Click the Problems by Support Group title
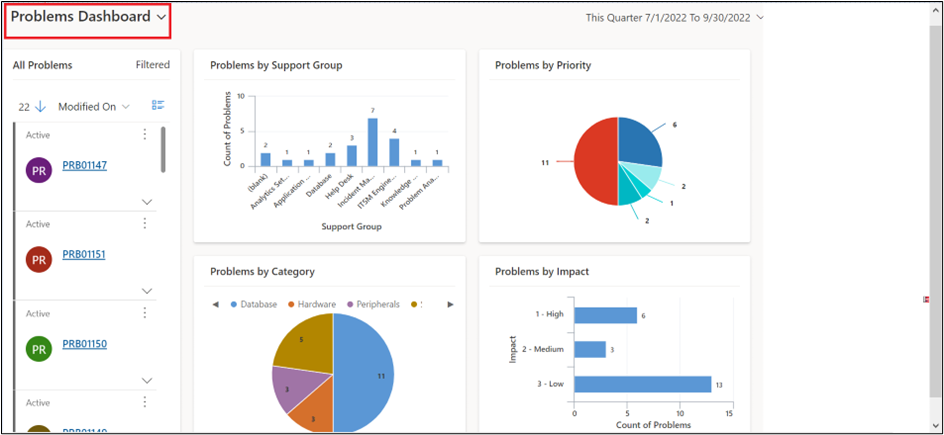Screen dimensions: 944x435 pos(276,66)
